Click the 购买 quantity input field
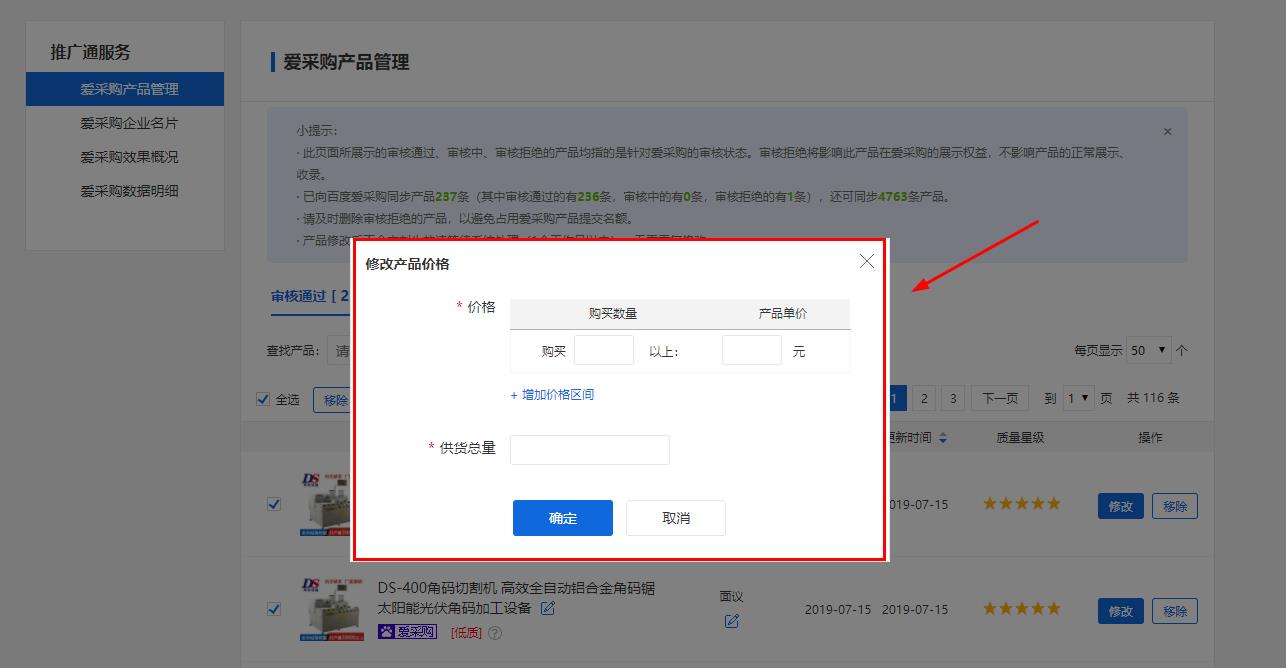This screenshot has height=668, width=1286. click(604, 350)
